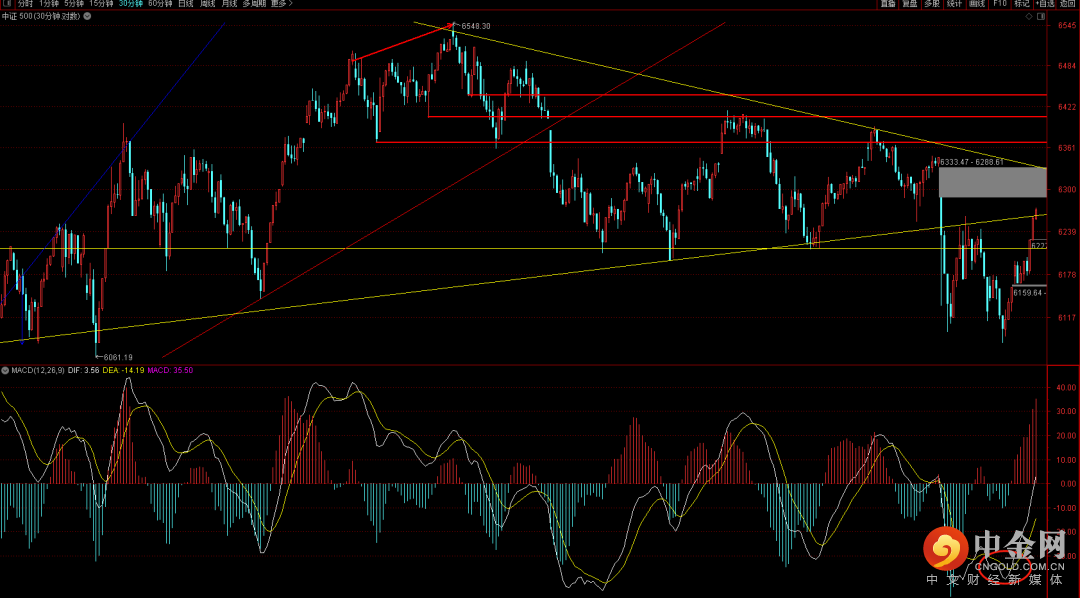Click the 标记 mark button
Image resolution: width=1080 pixels, height=598 pixels.
tap(1021, 3)
